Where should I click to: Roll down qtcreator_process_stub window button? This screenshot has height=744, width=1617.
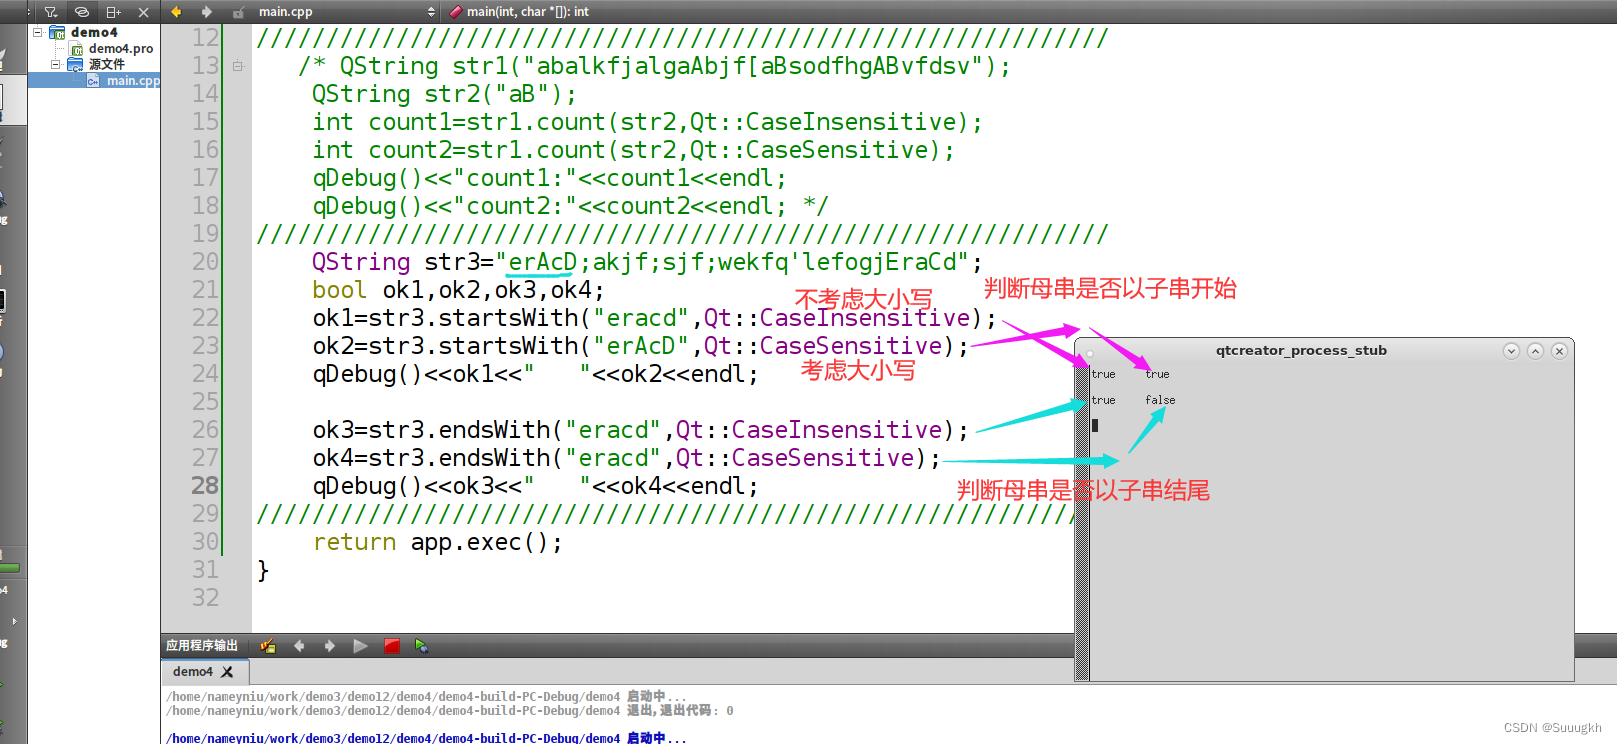point(1511,351)
